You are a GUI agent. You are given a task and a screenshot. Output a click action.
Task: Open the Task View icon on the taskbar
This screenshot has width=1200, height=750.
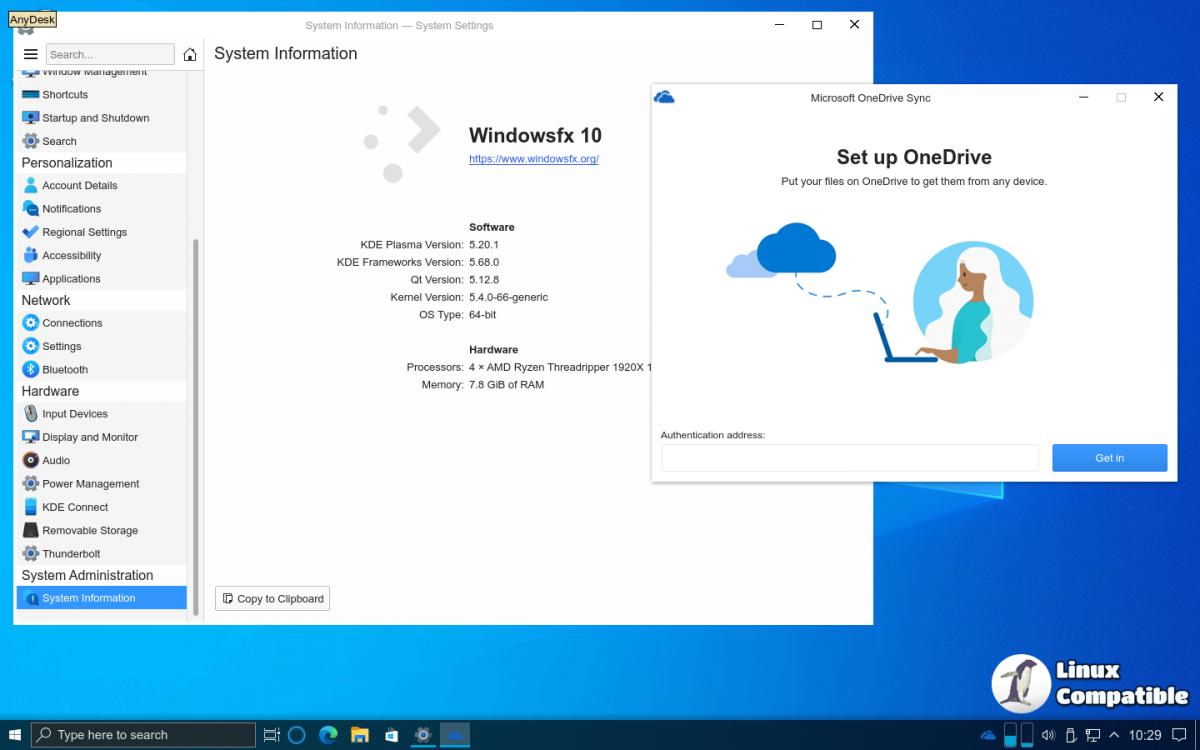271,735
